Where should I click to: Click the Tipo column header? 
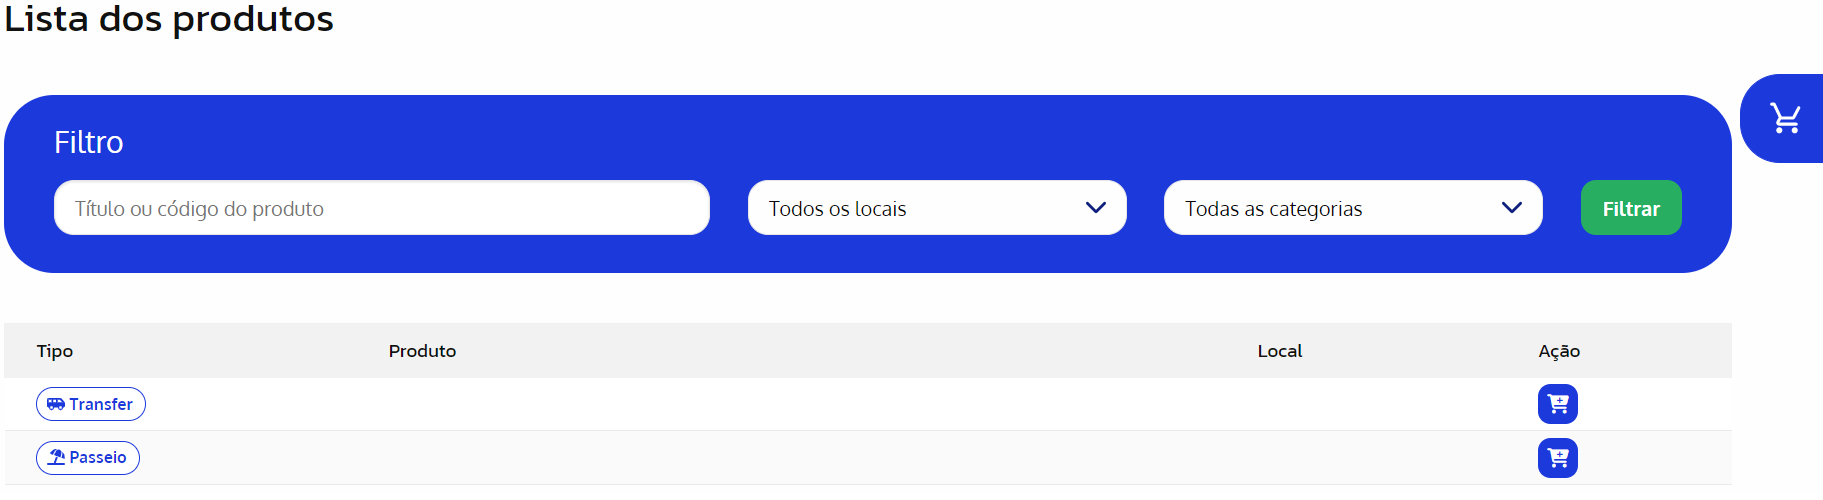55,351
